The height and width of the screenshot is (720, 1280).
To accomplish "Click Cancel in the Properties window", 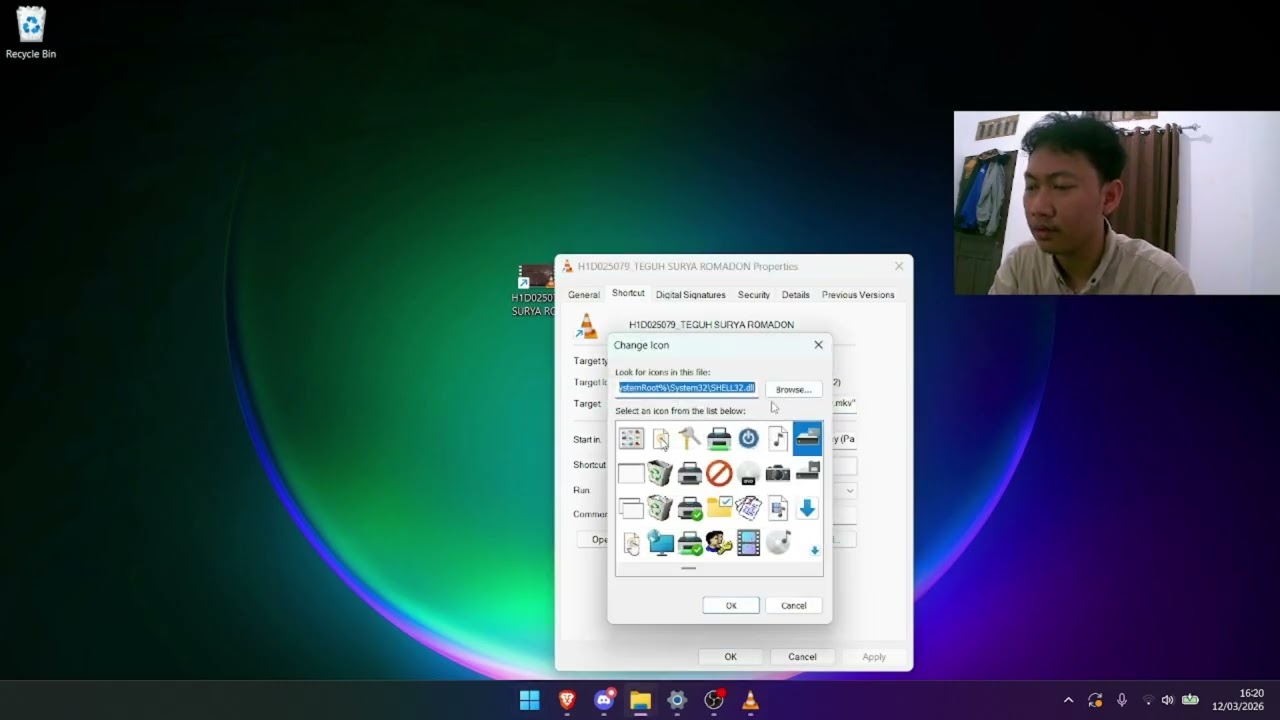I will 802,657.
